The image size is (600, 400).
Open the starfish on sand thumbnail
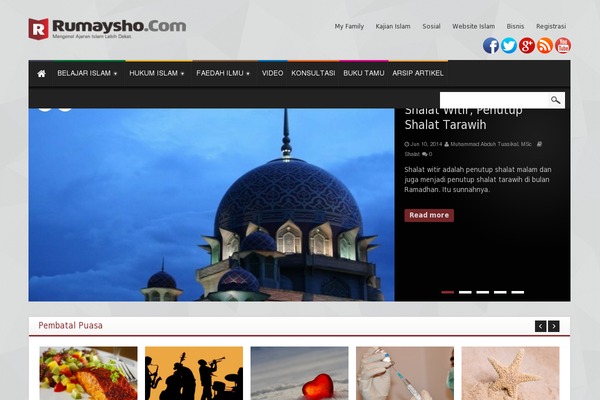point(511,373)
